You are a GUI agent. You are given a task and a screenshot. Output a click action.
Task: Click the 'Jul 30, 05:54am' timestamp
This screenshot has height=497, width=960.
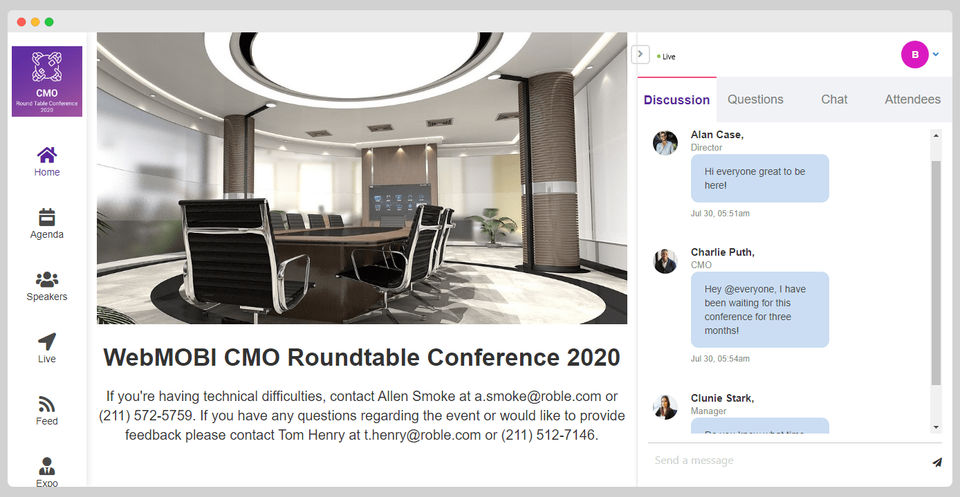(x=720, y=359)
